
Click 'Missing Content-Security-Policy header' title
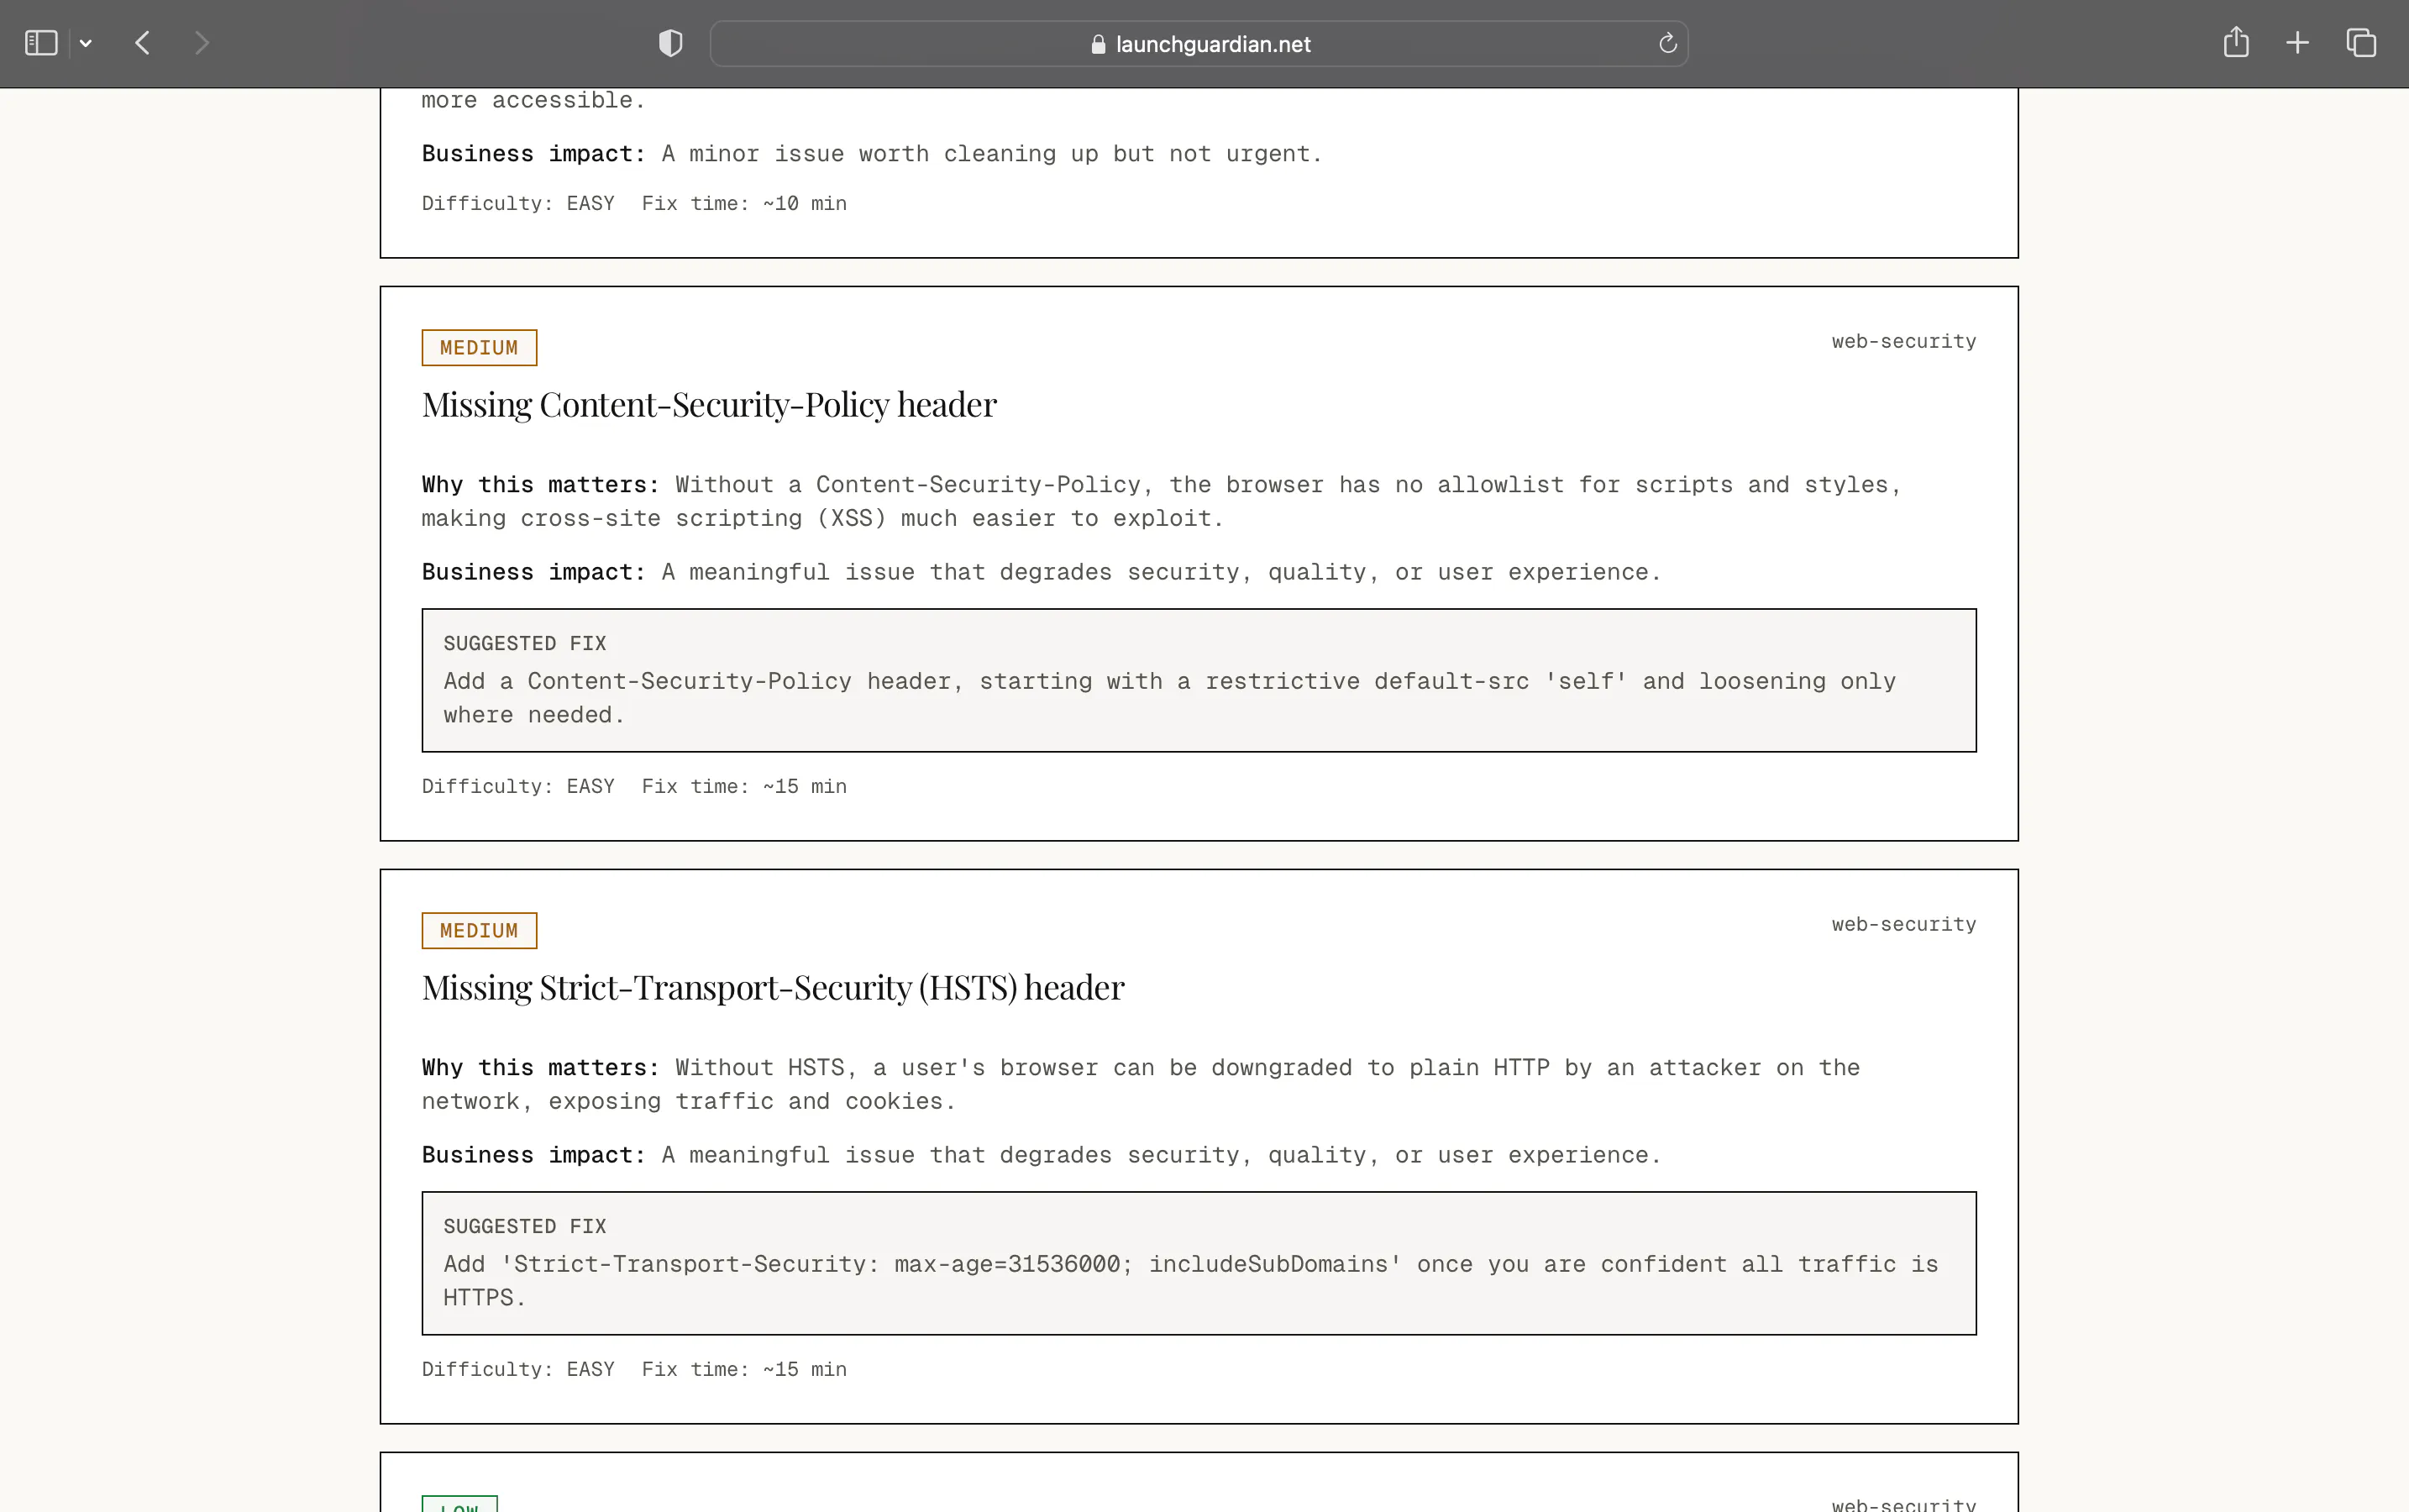(x=709, y=405)
